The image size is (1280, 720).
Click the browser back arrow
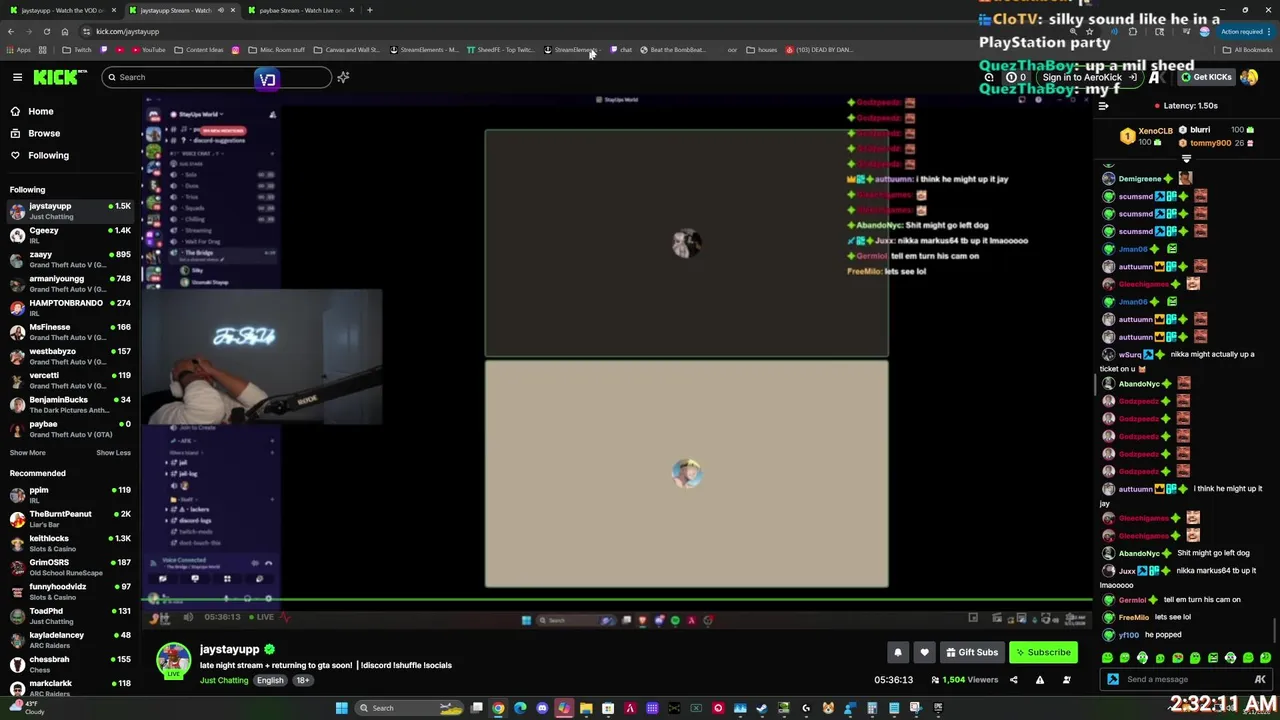click(10, 31)
